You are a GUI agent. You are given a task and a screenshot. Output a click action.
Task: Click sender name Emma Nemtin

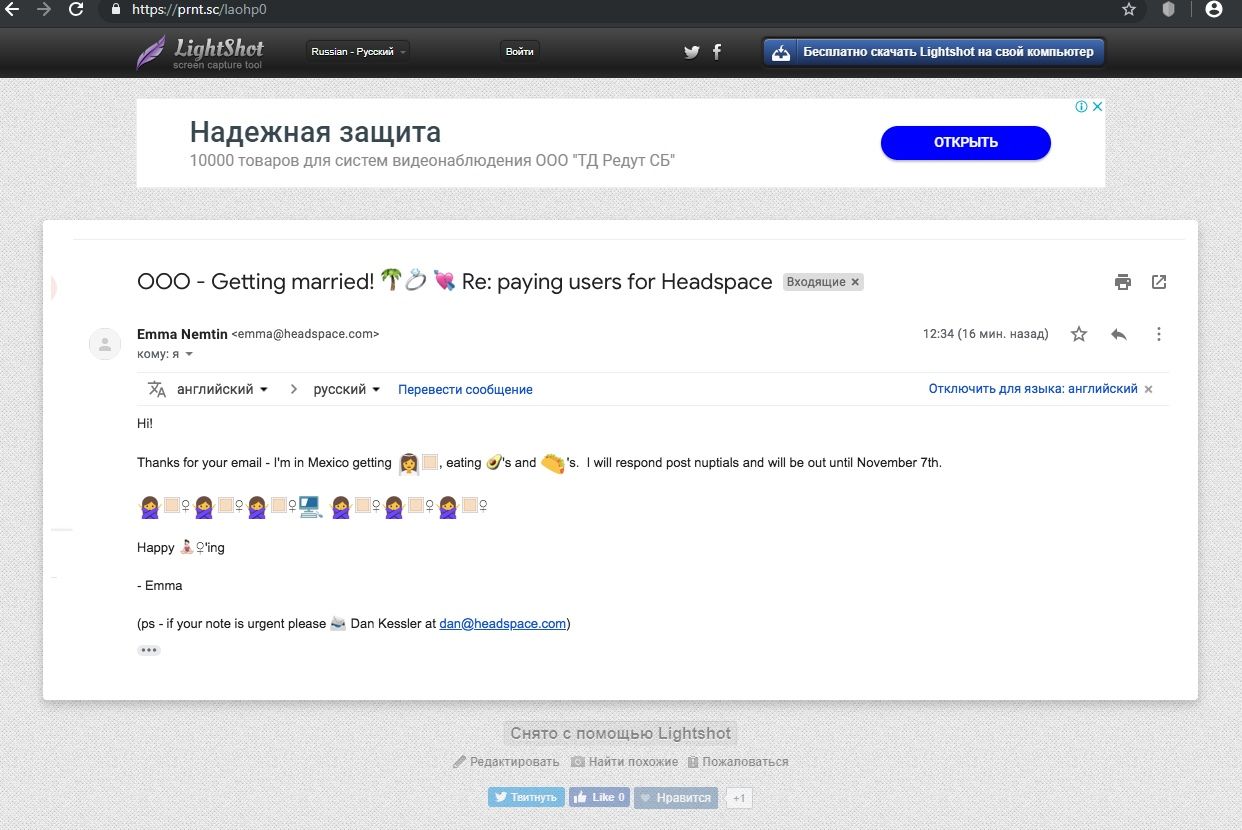[182, 334]
